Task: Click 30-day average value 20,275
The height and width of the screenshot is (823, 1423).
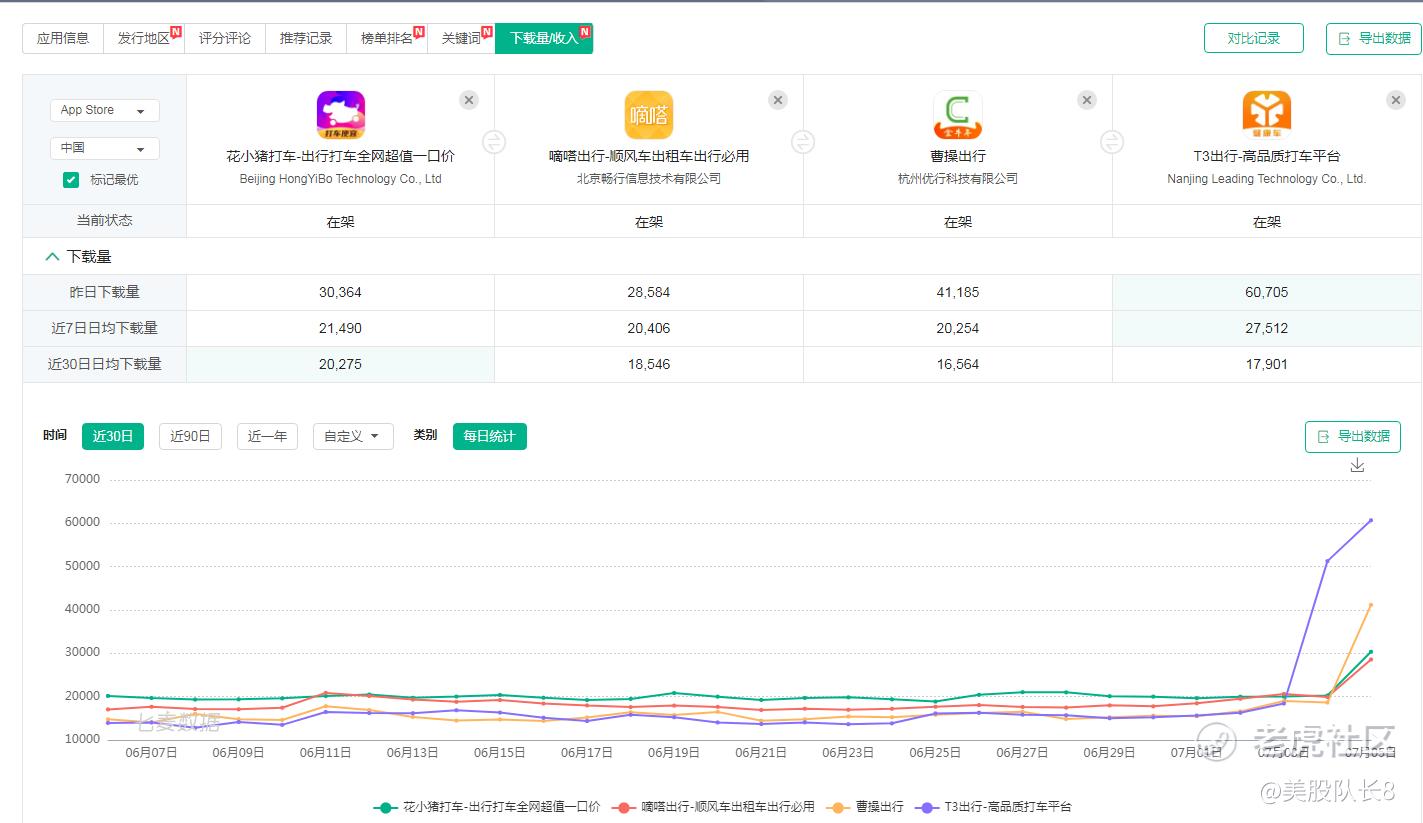Action: point(341,364)
